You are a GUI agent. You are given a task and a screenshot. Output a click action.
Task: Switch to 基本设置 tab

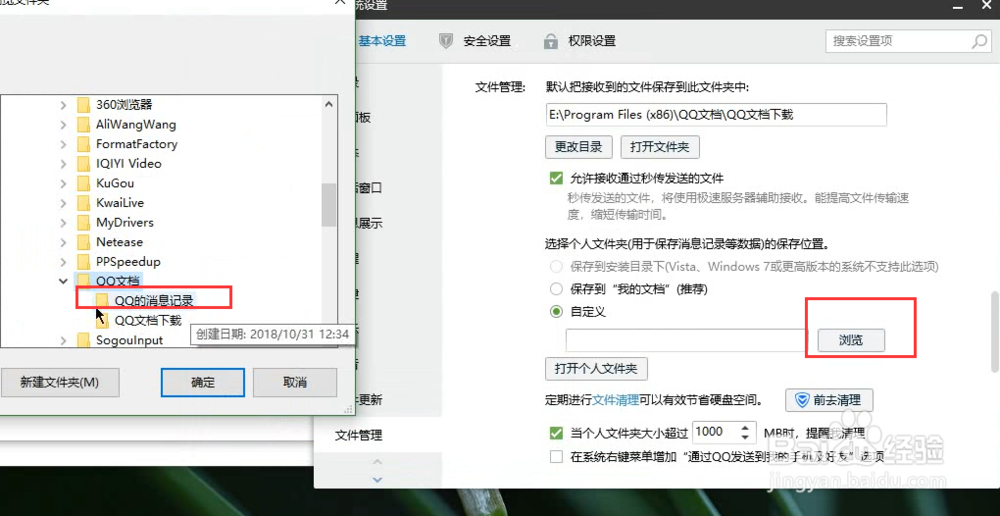382,41
